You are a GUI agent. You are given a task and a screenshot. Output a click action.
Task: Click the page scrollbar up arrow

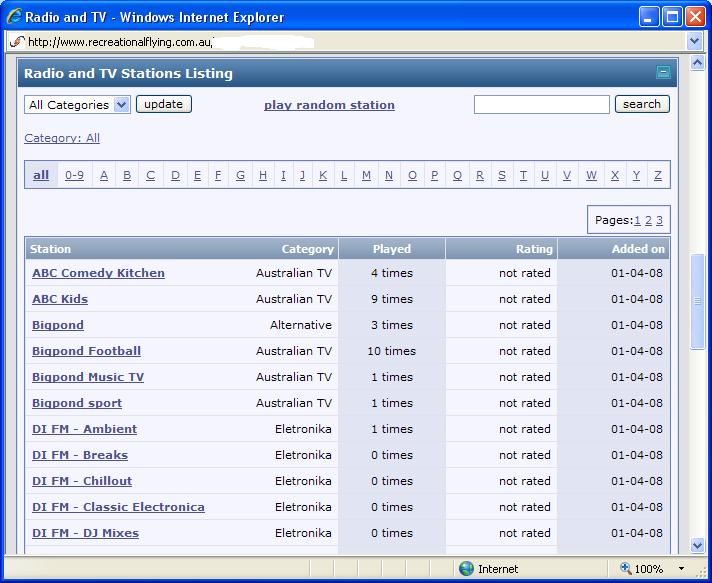click(697, 63)
